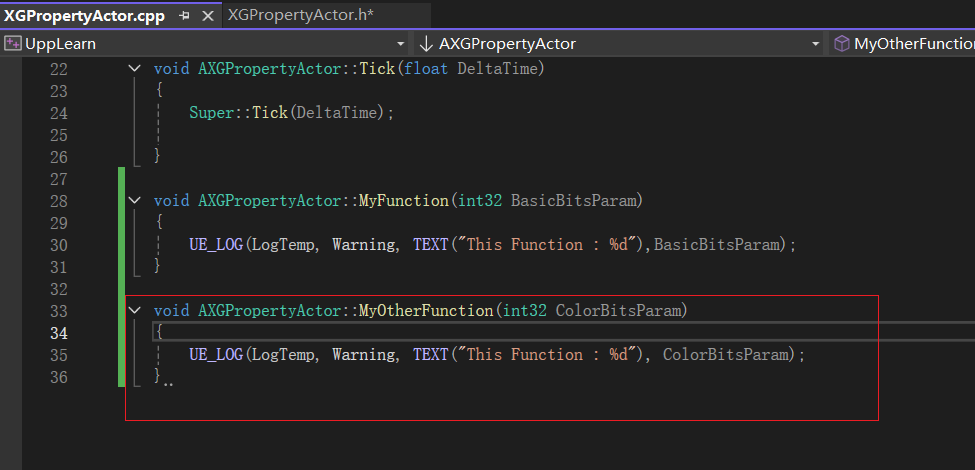Click the BasicBitsParam parameter in MyFunction signature

click(574, 201)
